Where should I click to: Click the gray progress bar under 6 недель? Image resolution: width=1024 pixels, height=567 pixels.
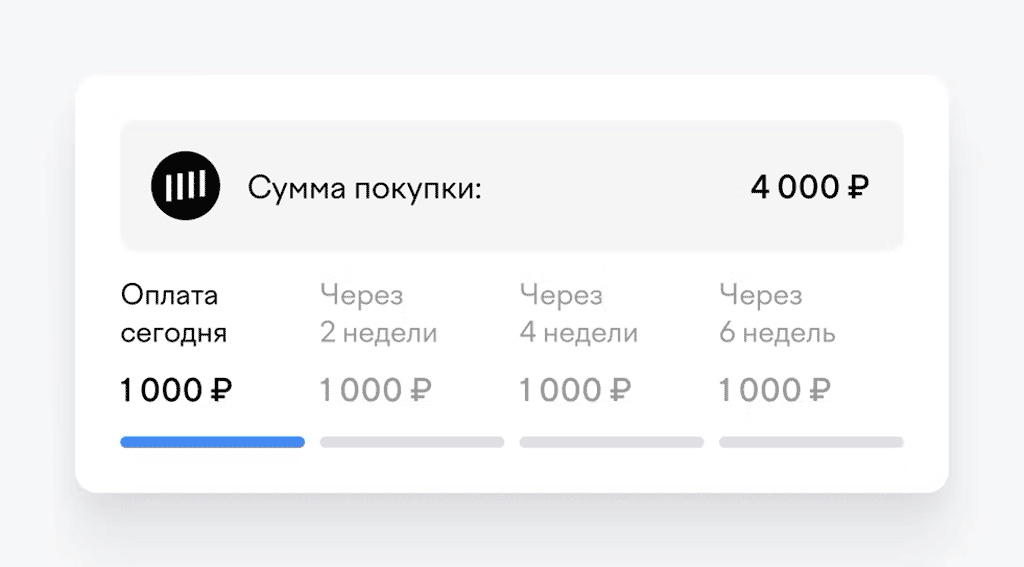pyautogui.click(x=811, y=442)
